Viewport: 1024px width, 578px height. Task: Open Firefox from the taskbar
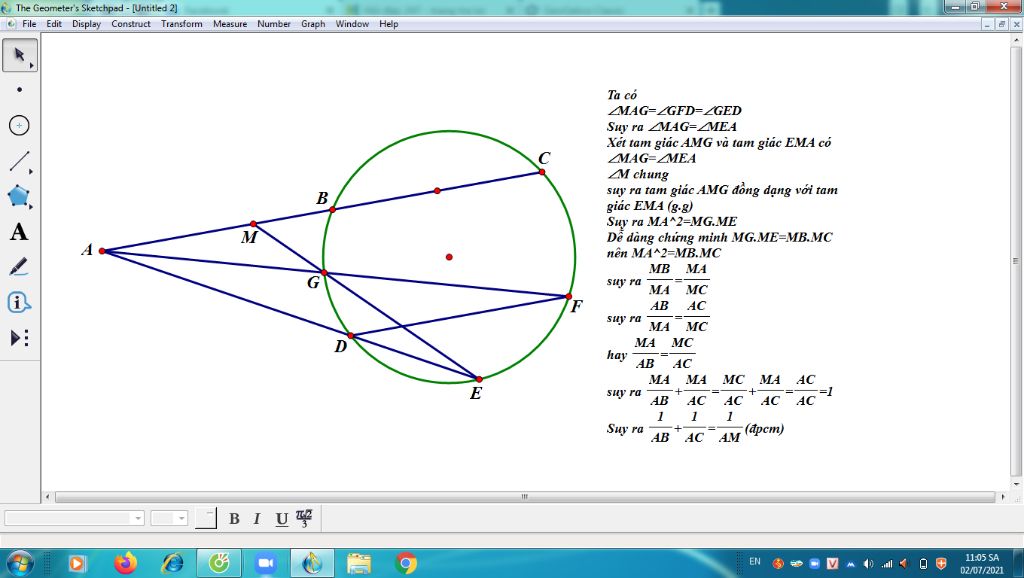[x=125, y=563]
